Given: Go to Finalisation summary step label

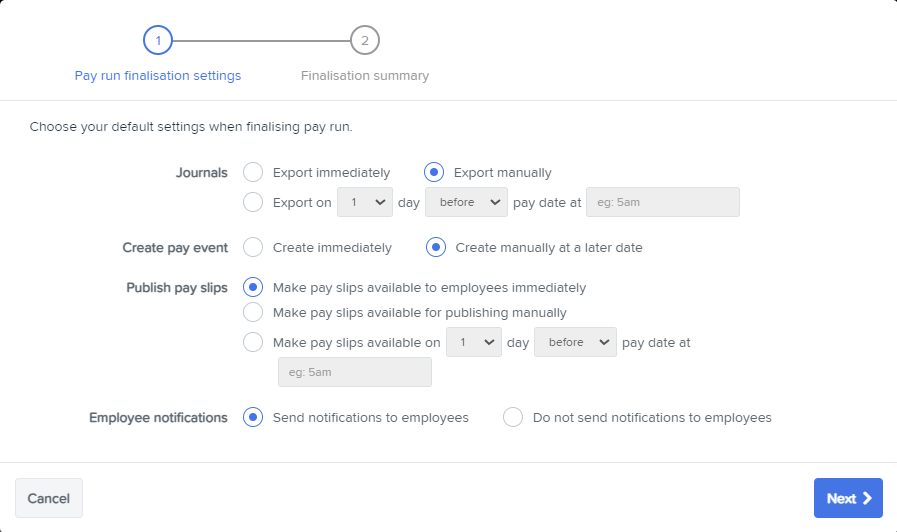Looking at the screenshot, I should click(x=365, y=76).
